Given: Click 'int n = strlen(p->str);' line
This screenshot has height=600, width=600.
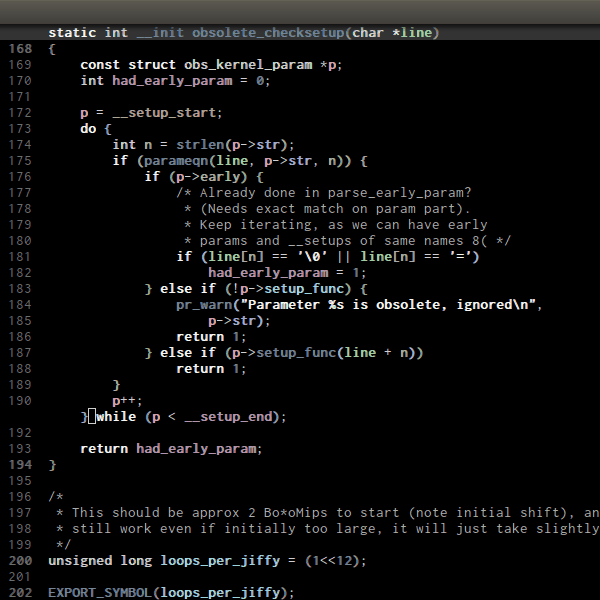Looking at the screenshot, I should [x=203, y=145].
